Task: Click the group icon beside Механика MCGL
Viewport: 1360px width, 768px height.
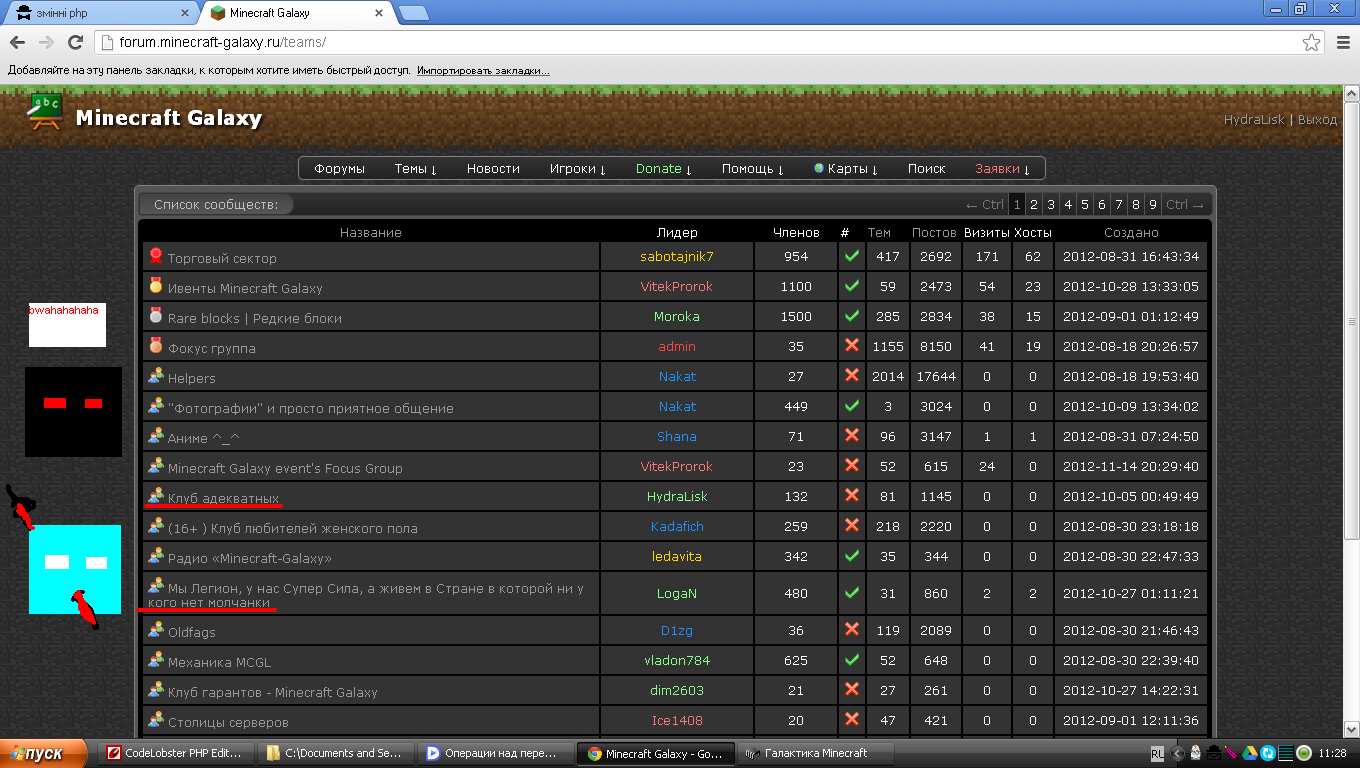Action: [x=155, y=660]
